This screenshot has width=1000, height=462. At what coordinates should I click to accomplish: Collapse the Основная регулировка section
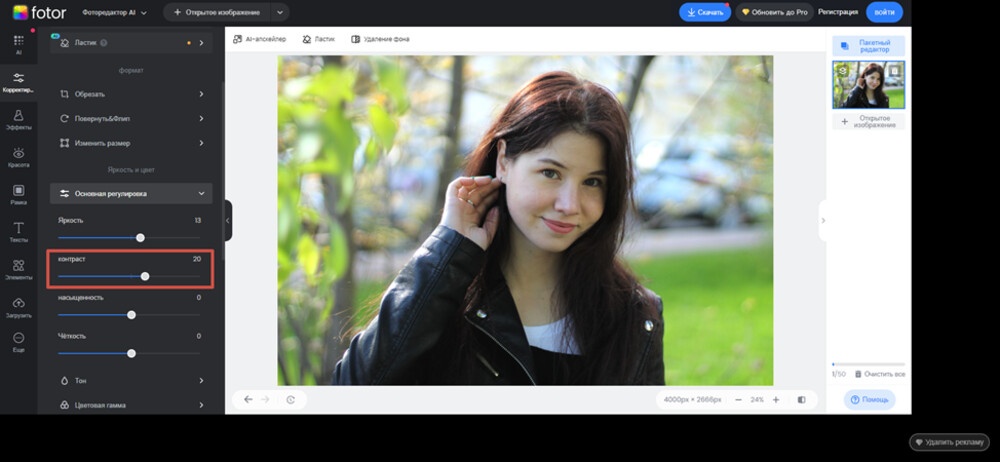tap(131, 193)
